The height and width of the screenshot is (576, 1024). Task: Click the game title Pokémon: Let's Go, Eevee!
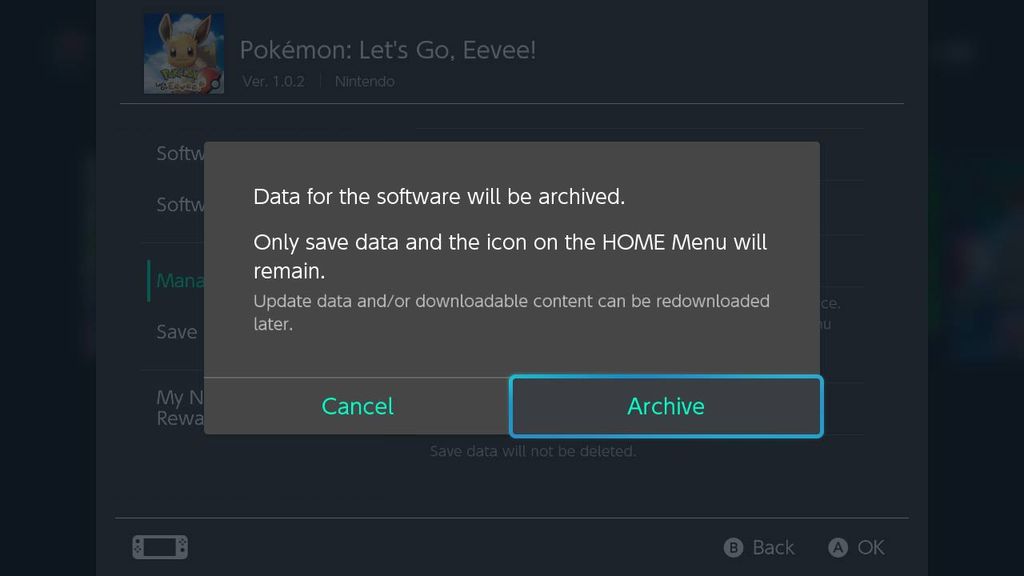(x=388, y=49)
